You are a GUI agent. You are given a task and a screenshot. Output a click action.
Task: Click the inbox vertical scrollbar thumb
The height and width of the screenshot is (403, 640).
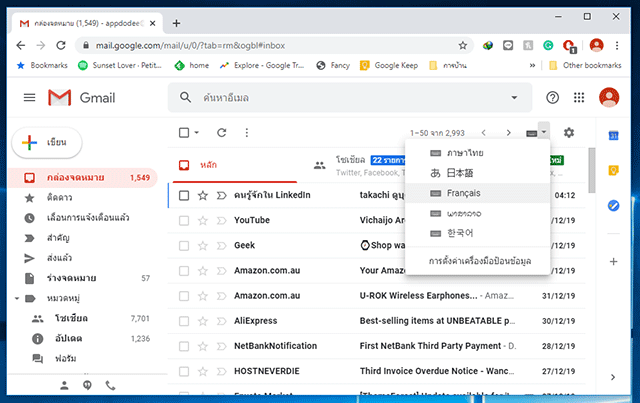tap(591, 170)
